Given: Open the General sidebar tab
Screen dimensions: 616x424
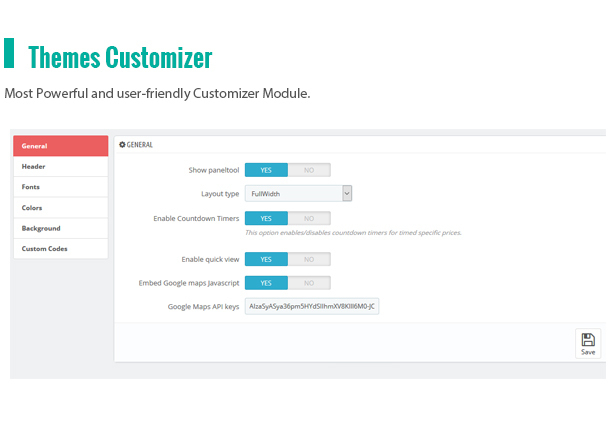Looking at the screenshot, I should pos(61,146).
